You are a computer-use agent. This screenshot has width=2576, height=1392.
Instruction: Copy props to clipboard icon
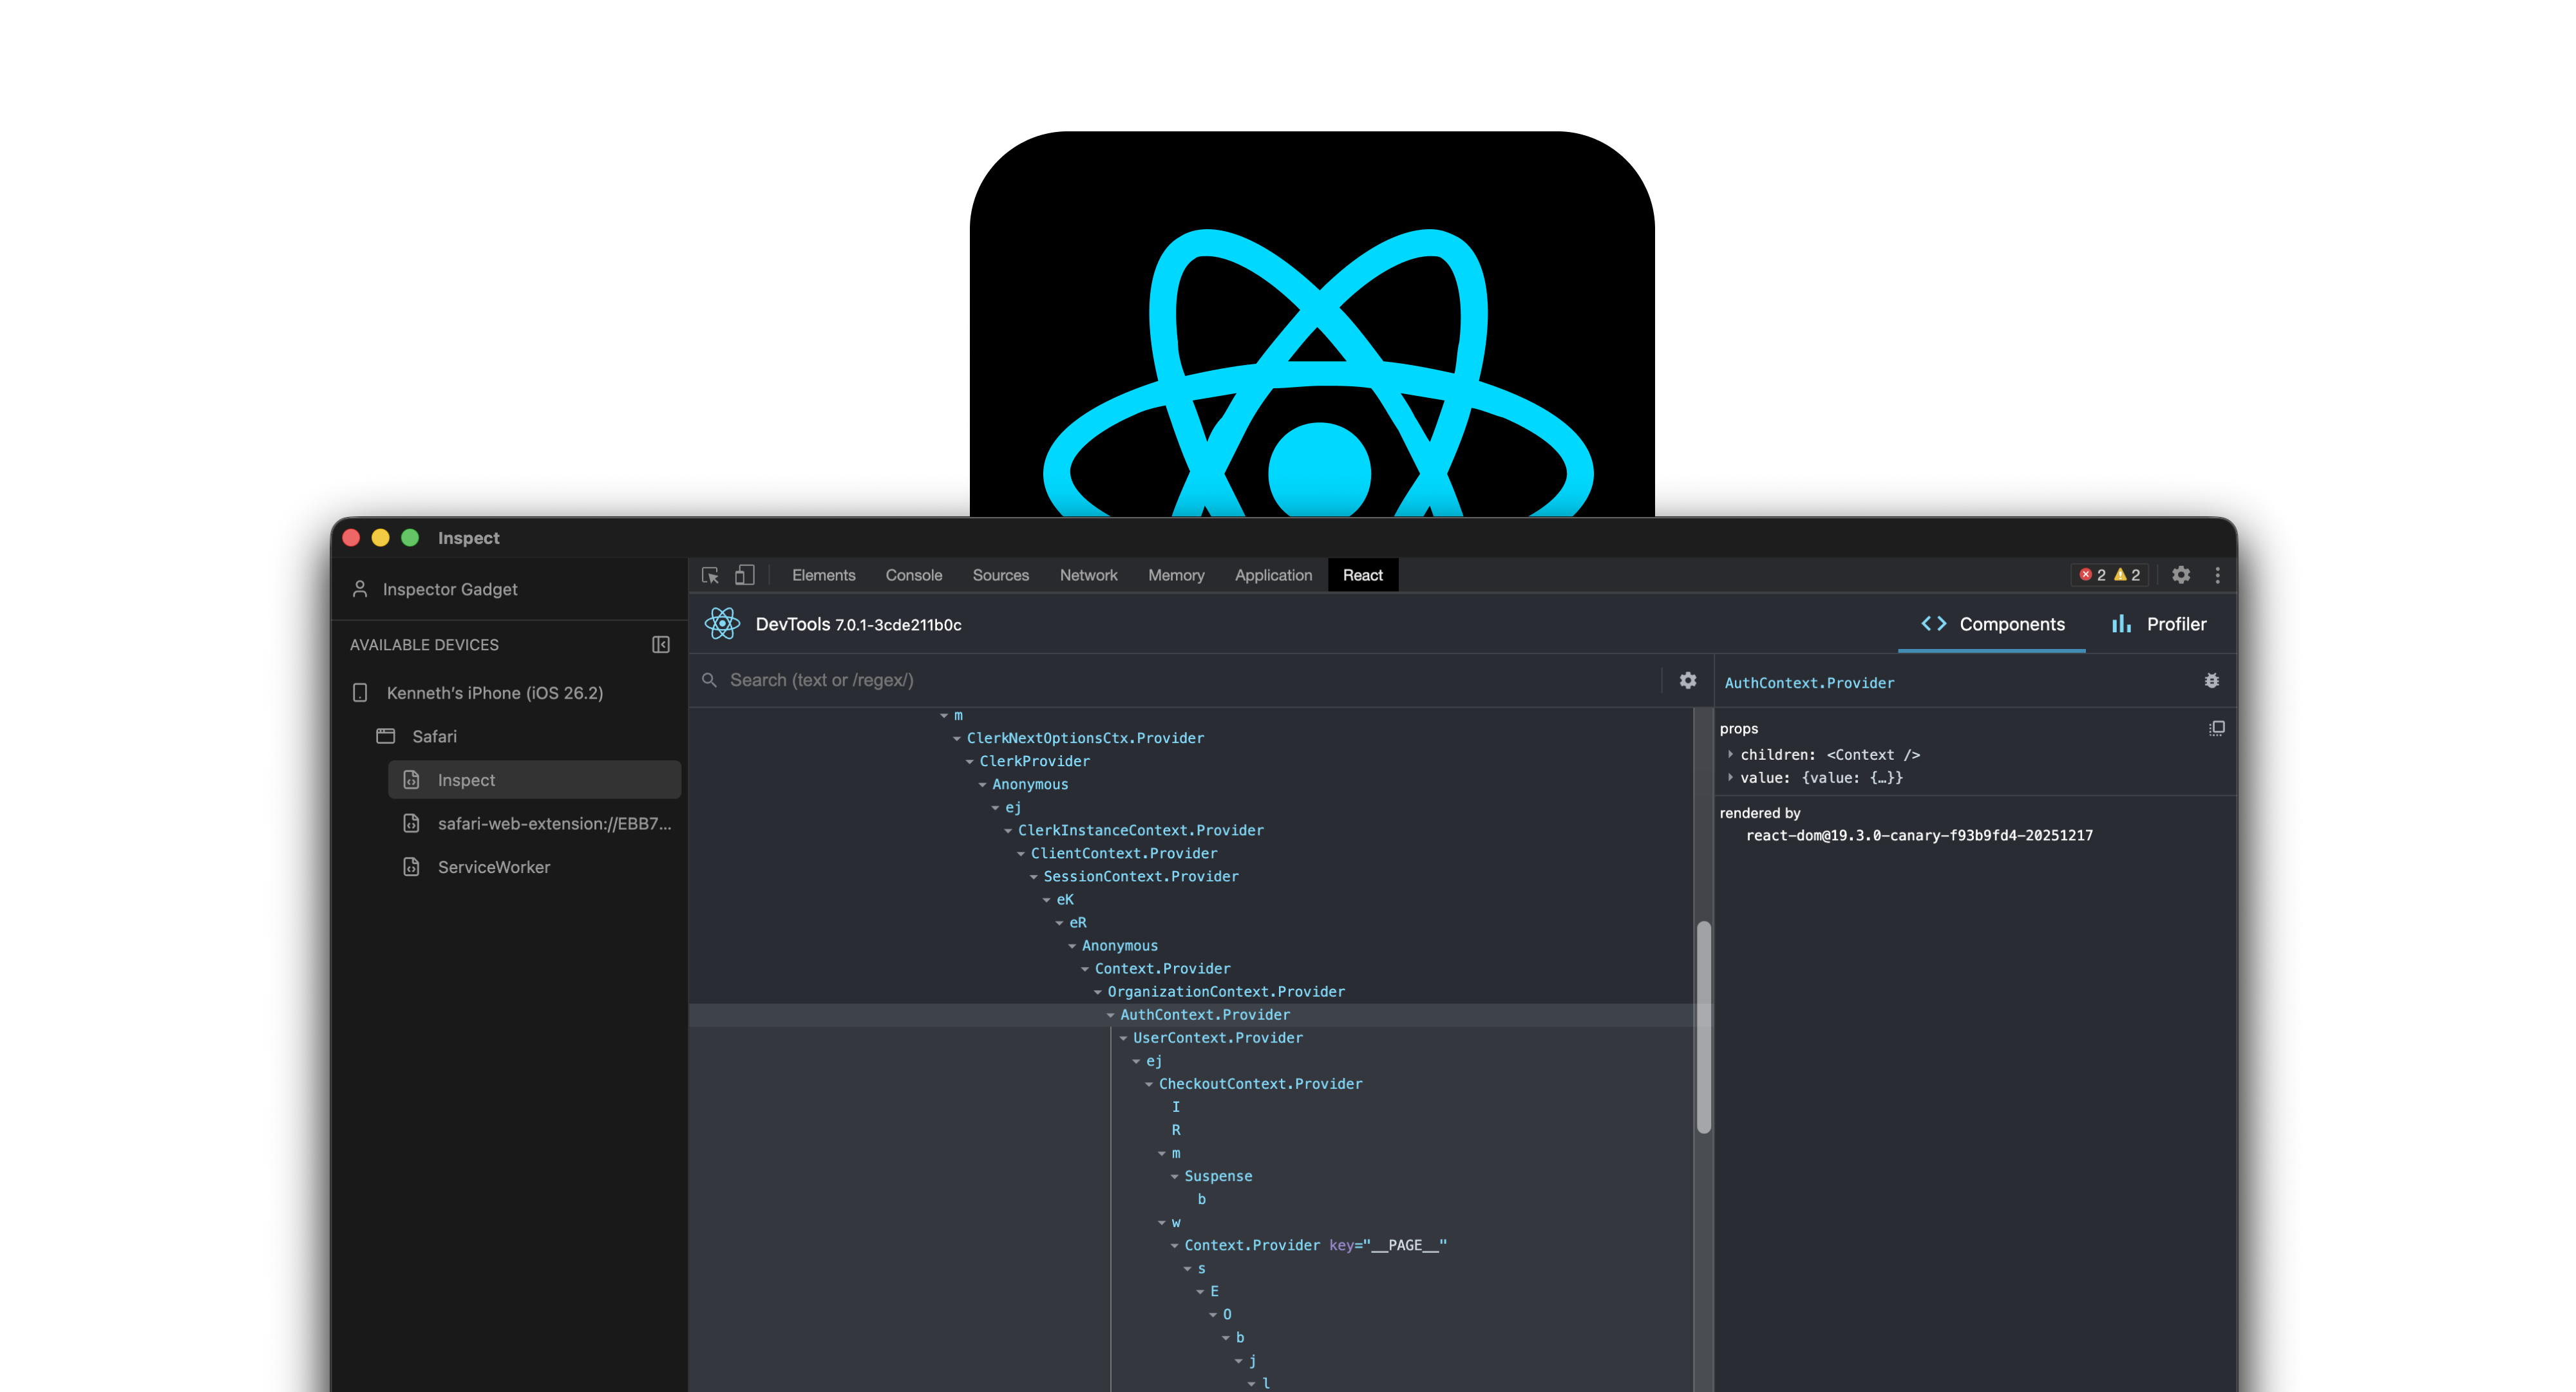[2216, 728]
